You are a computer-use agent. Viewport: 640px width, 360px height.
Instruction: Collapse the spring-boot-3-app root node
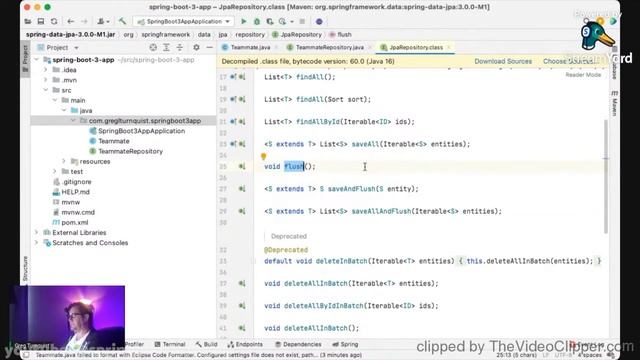[x=37, y=60]
